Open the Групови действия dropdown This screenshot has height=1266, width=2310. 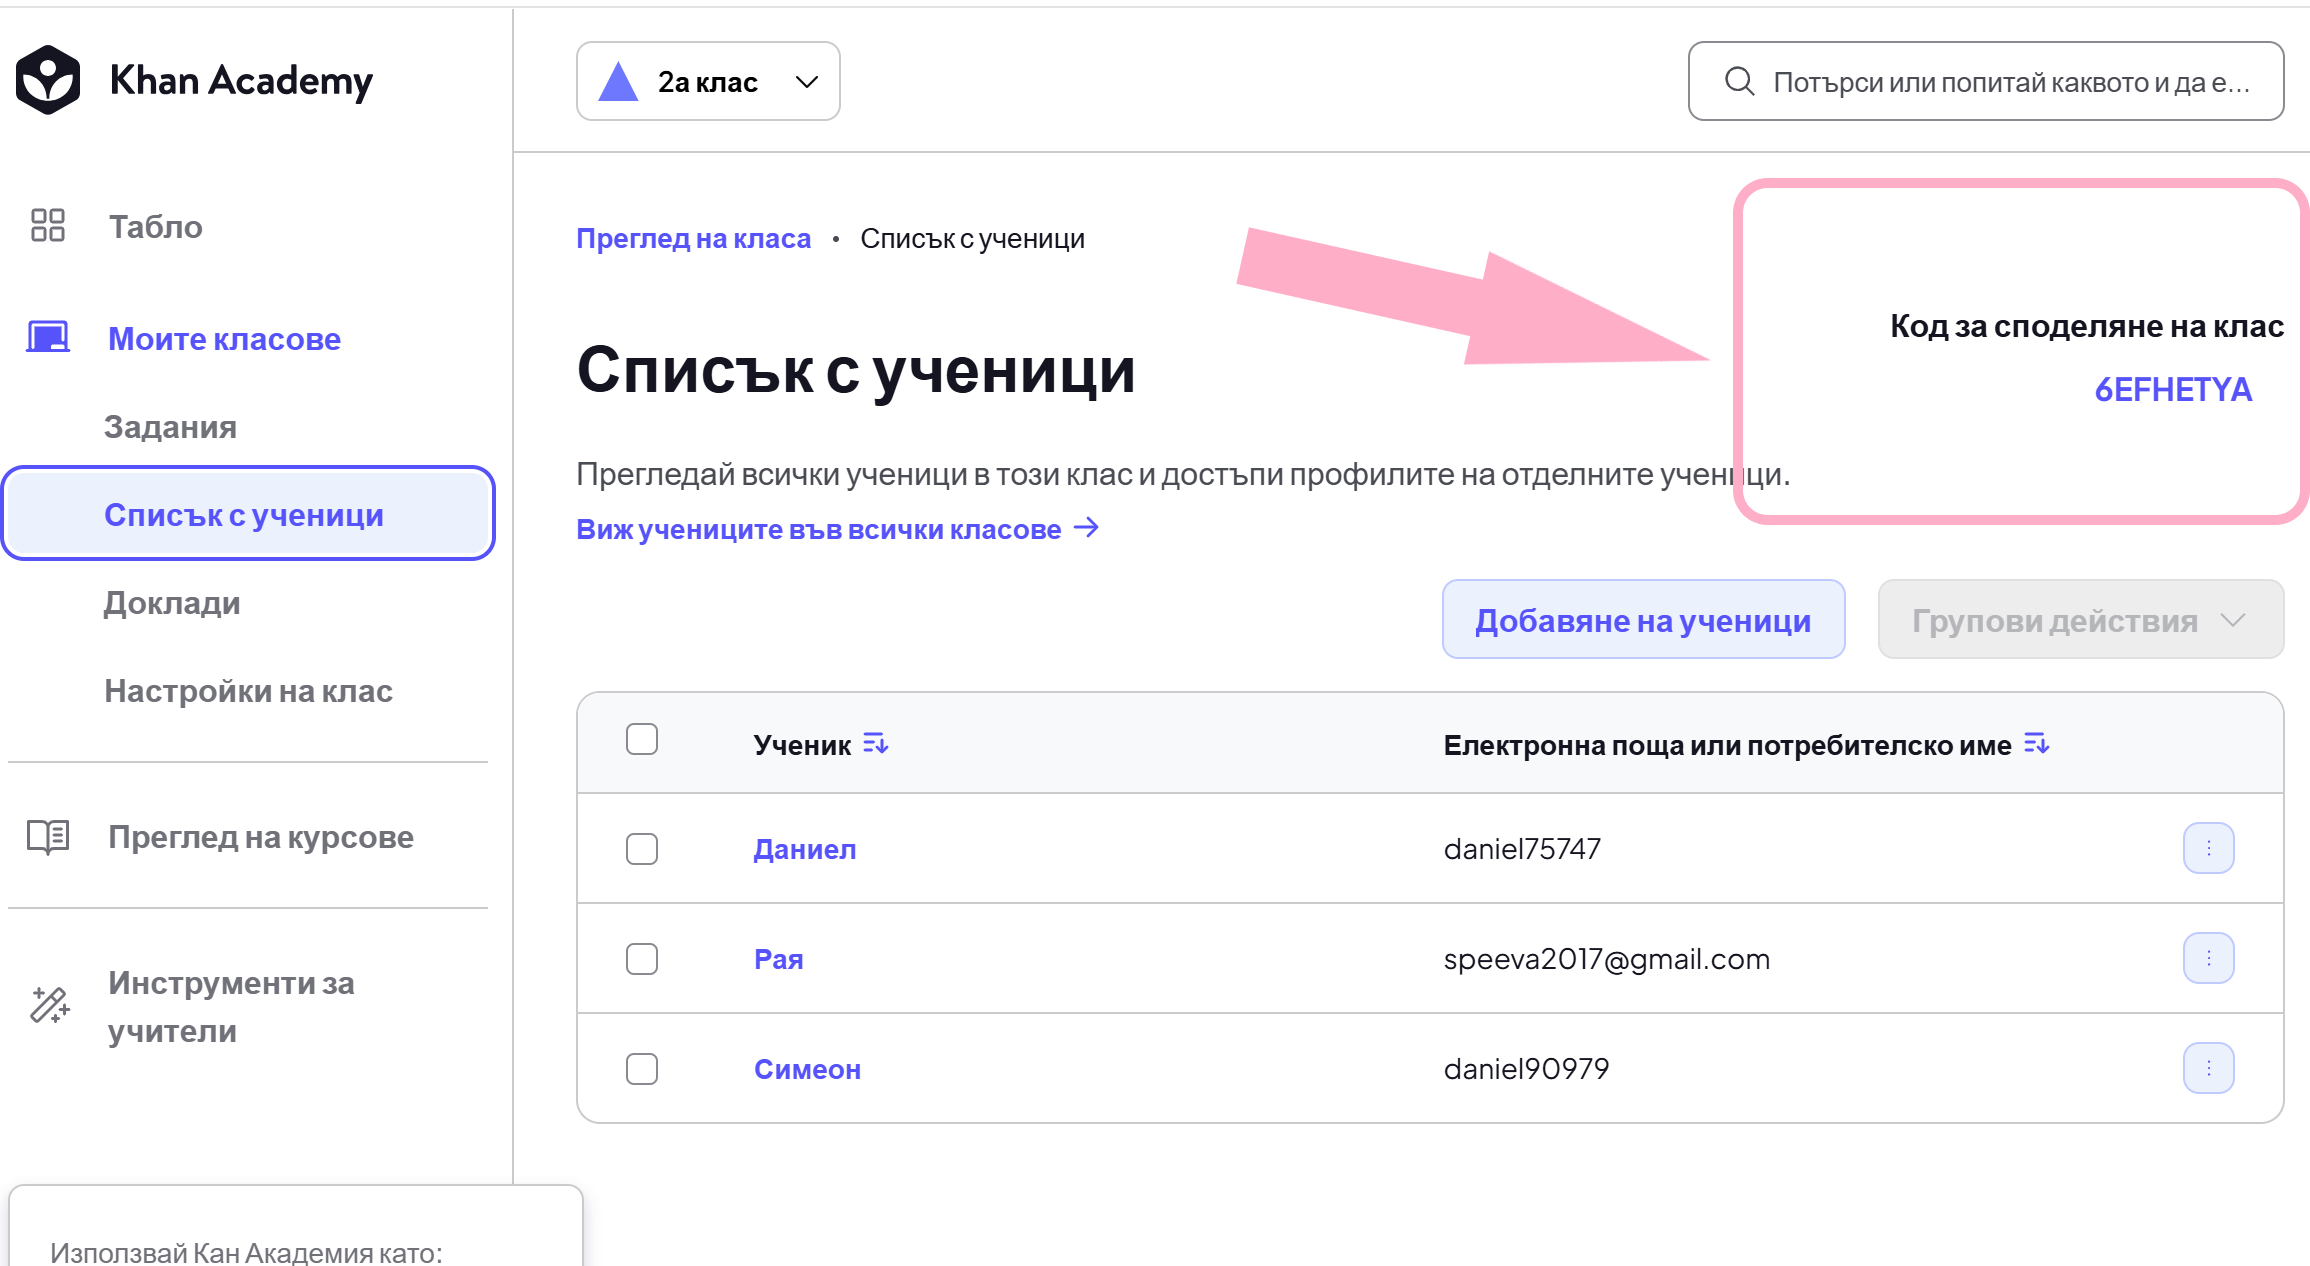pos(2081,620)
